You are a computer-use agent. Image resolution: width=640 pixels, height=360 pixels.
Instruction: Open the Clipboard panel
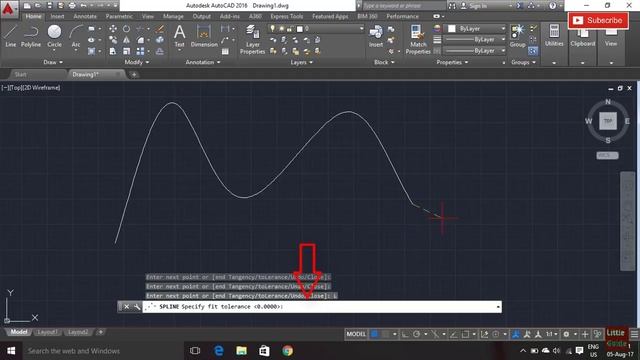[583, 38]
